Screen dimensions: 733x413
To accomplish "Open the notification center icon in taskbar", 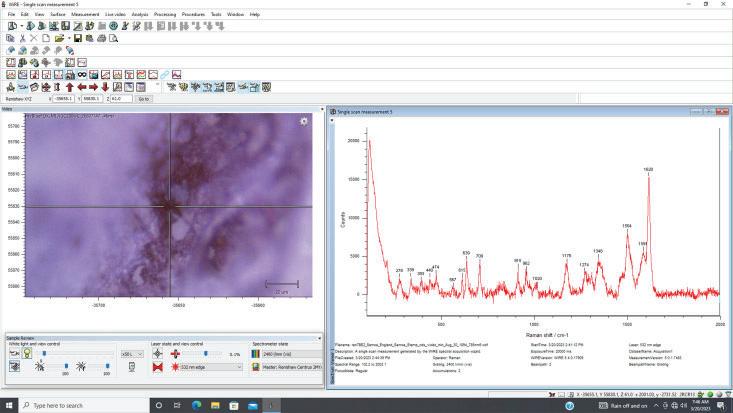I will [721, 405].
